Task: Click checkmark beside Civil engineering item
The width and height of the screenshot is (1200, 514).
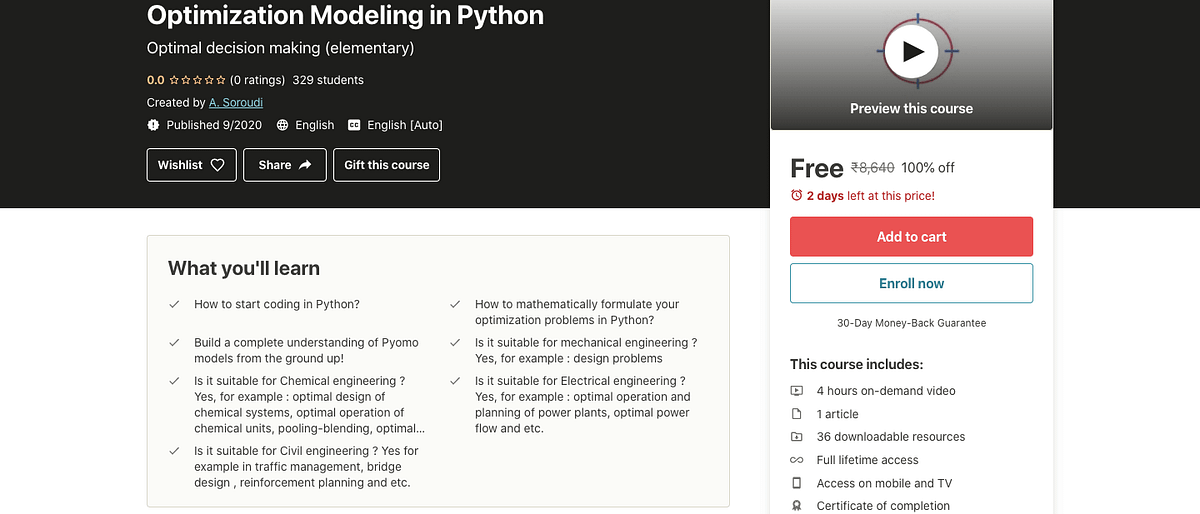Action: 174,451
